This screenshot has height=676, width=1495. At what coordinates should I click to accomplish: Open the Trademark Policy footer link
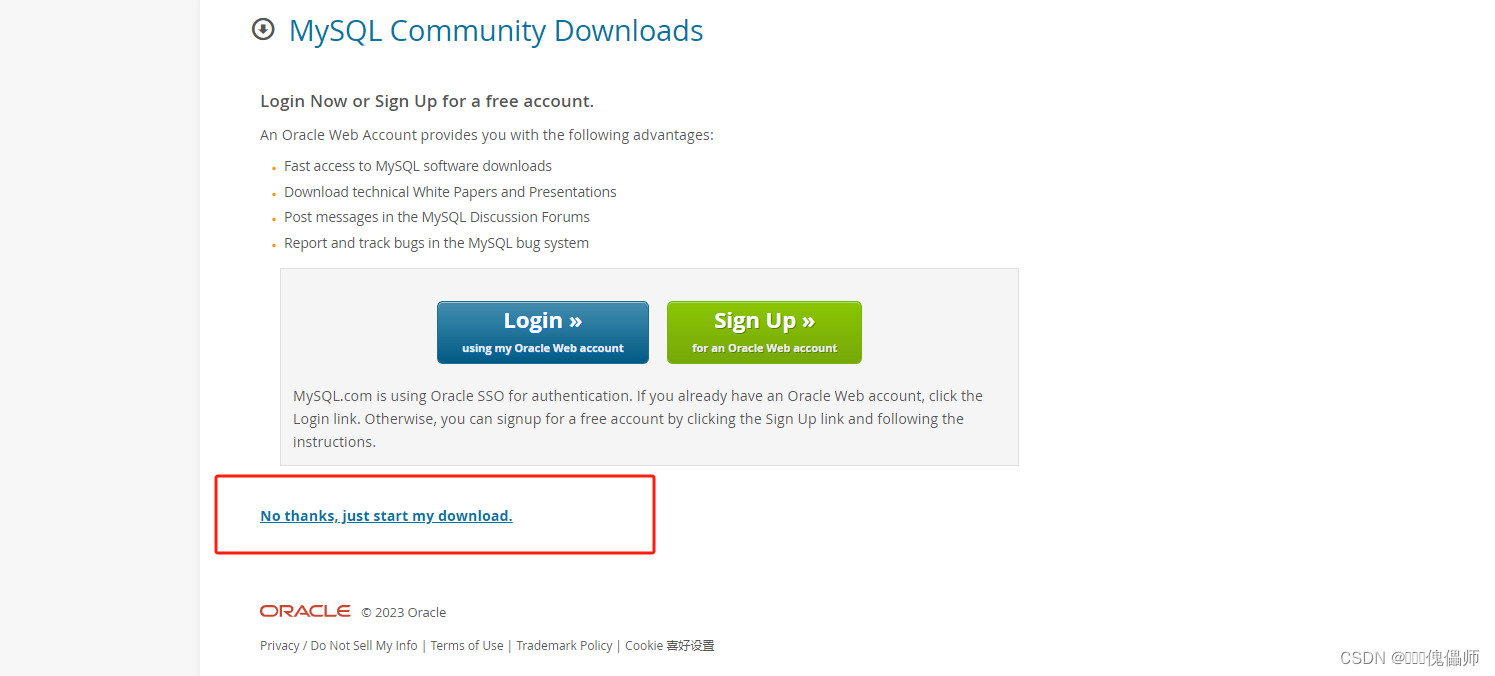pyautogui.click(x=564, y=646)
